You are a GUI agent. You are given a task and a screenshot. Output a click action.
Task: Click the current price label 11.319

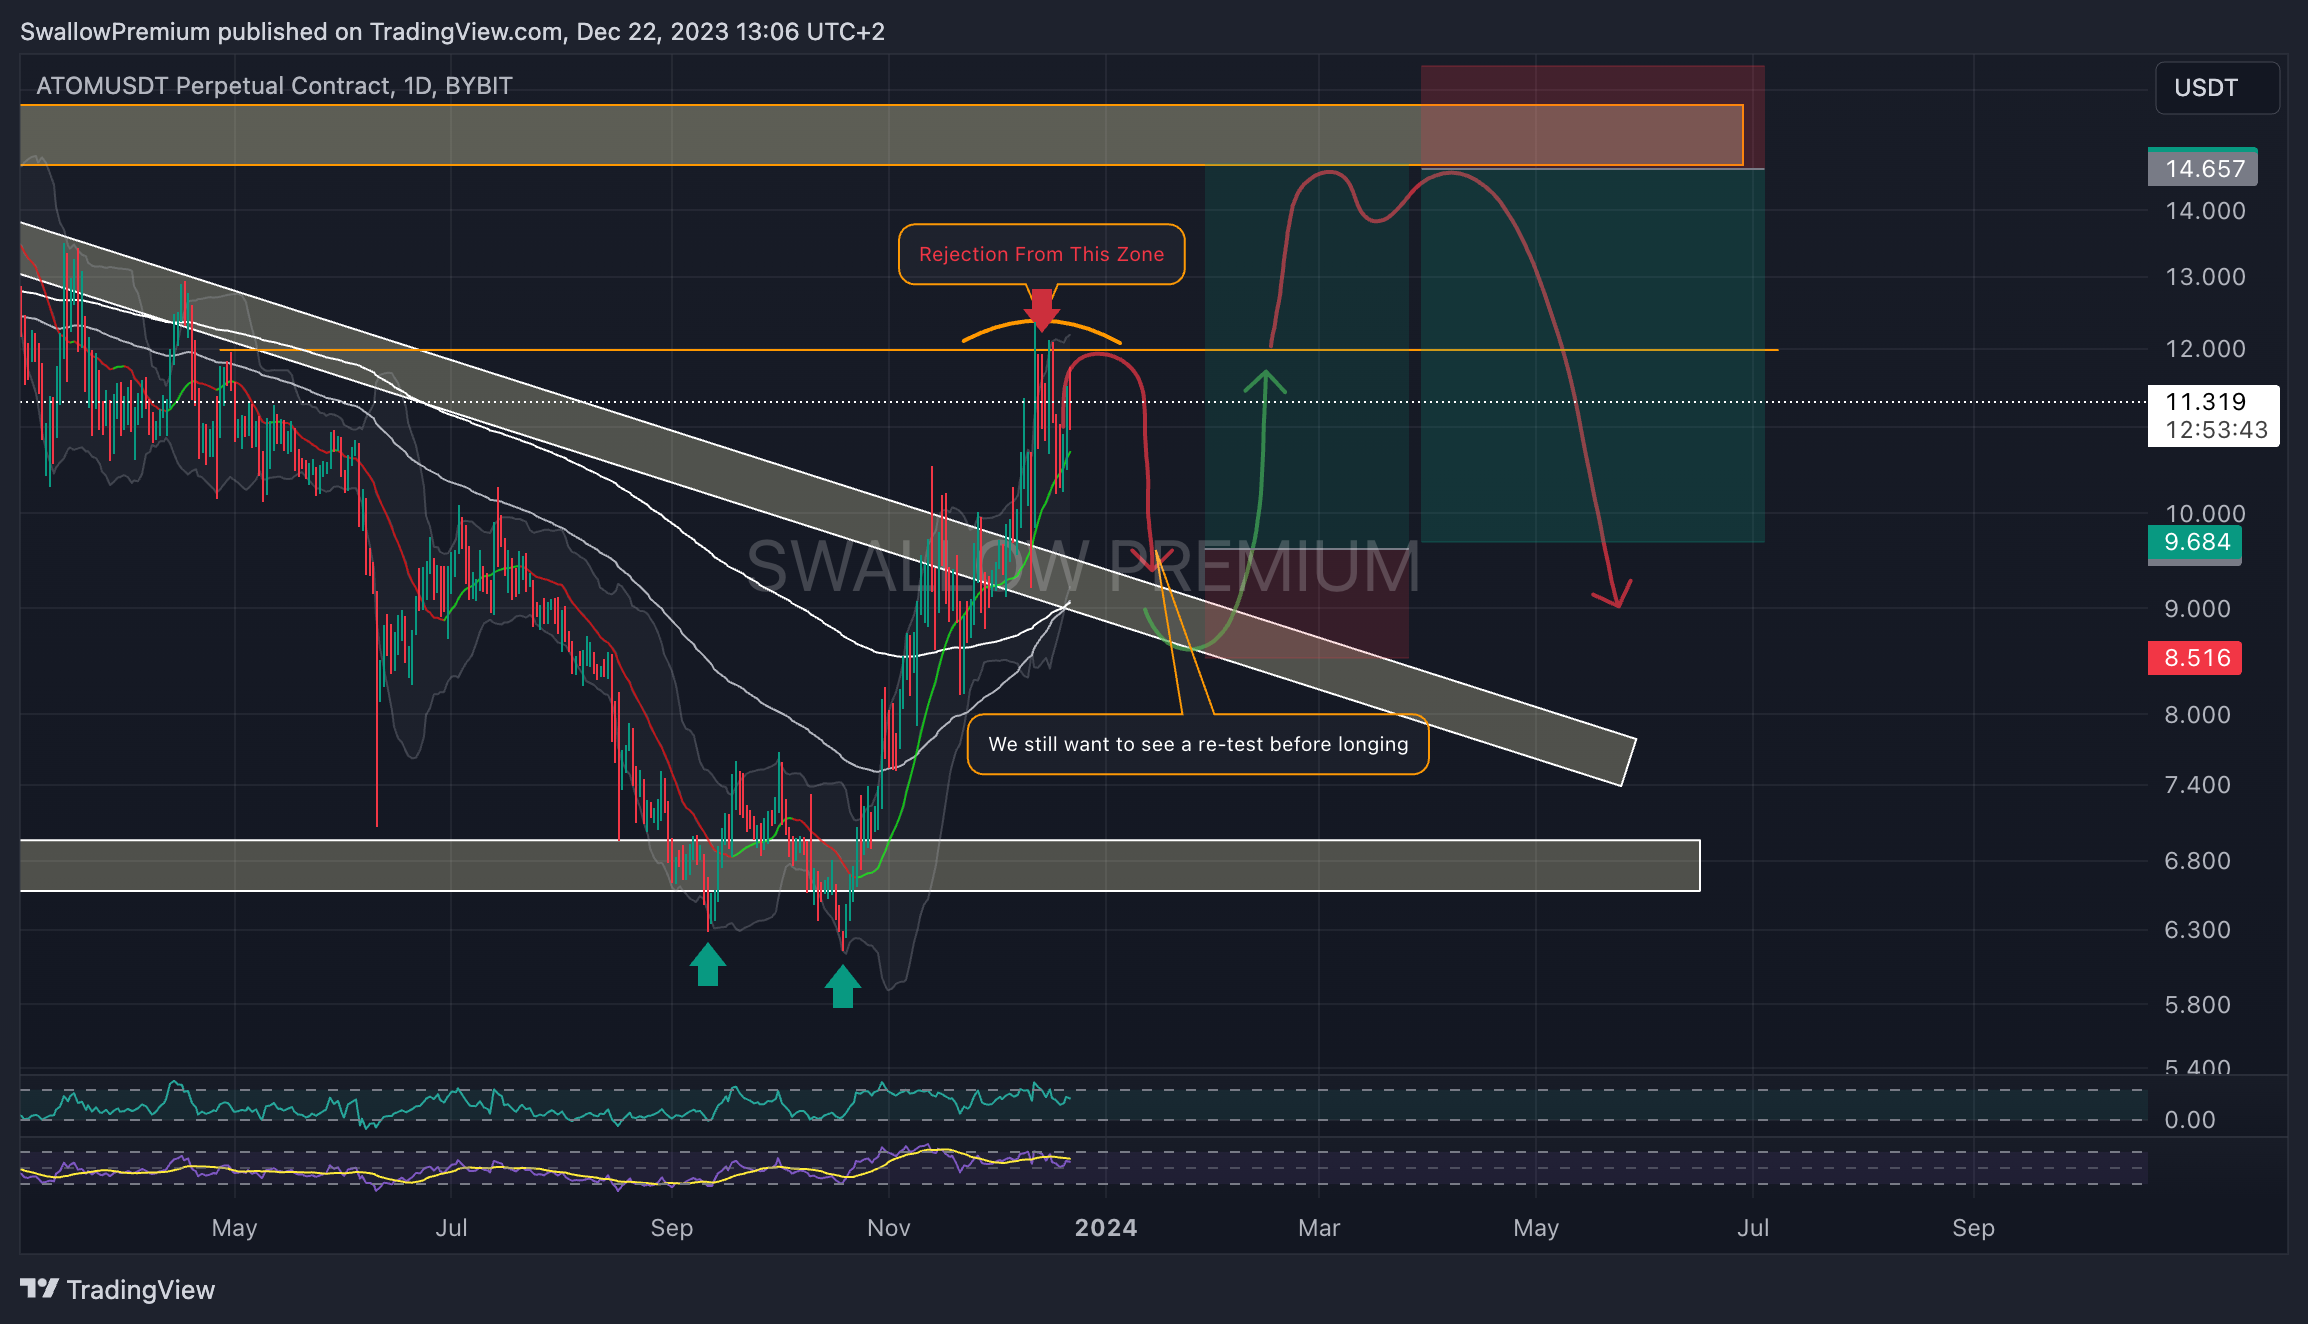(2205, 402)
